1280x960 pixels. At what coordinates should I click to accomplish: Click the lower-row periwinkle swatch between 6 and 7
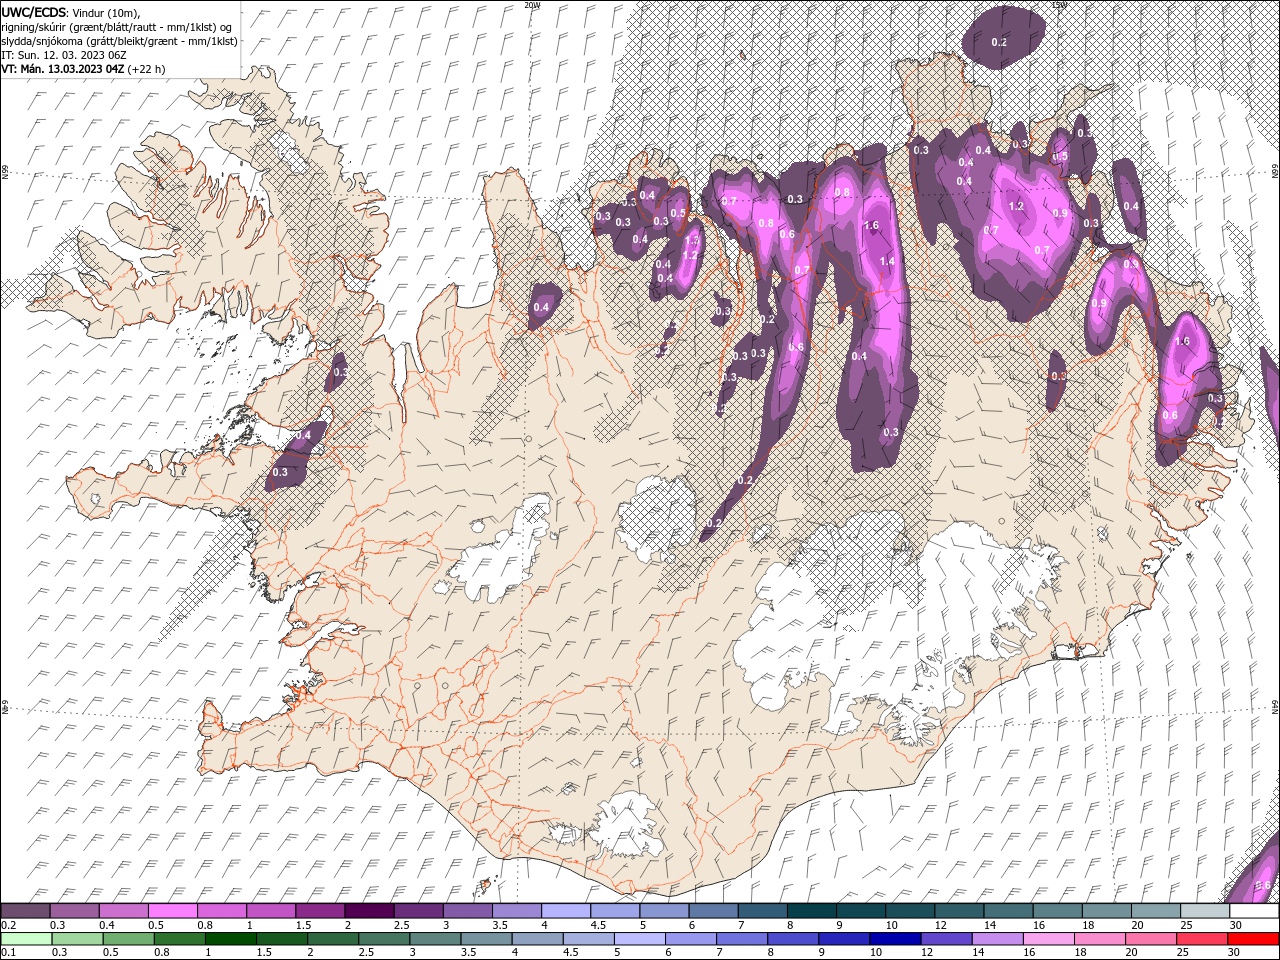point(691,939)
